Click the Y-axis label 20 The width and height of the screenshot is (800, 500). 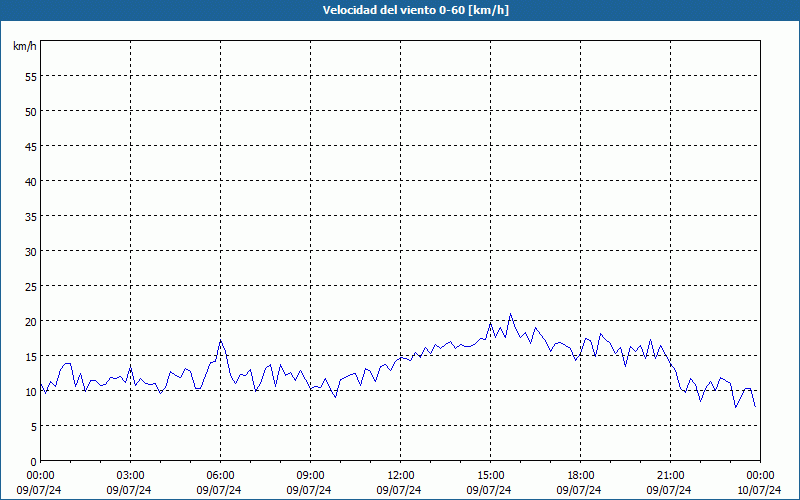pos(31,322)
